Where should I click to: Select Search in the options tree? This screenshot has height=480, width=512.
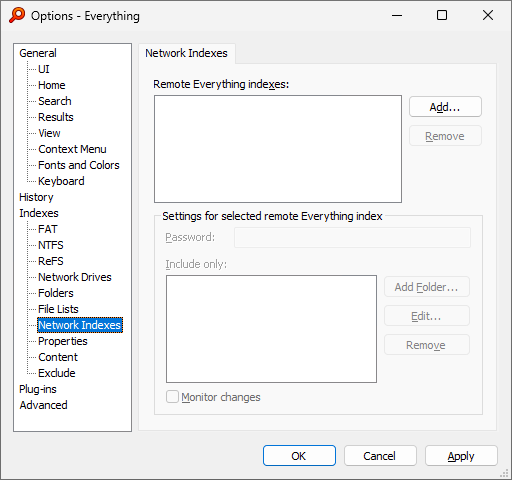[x=55, y=101]
